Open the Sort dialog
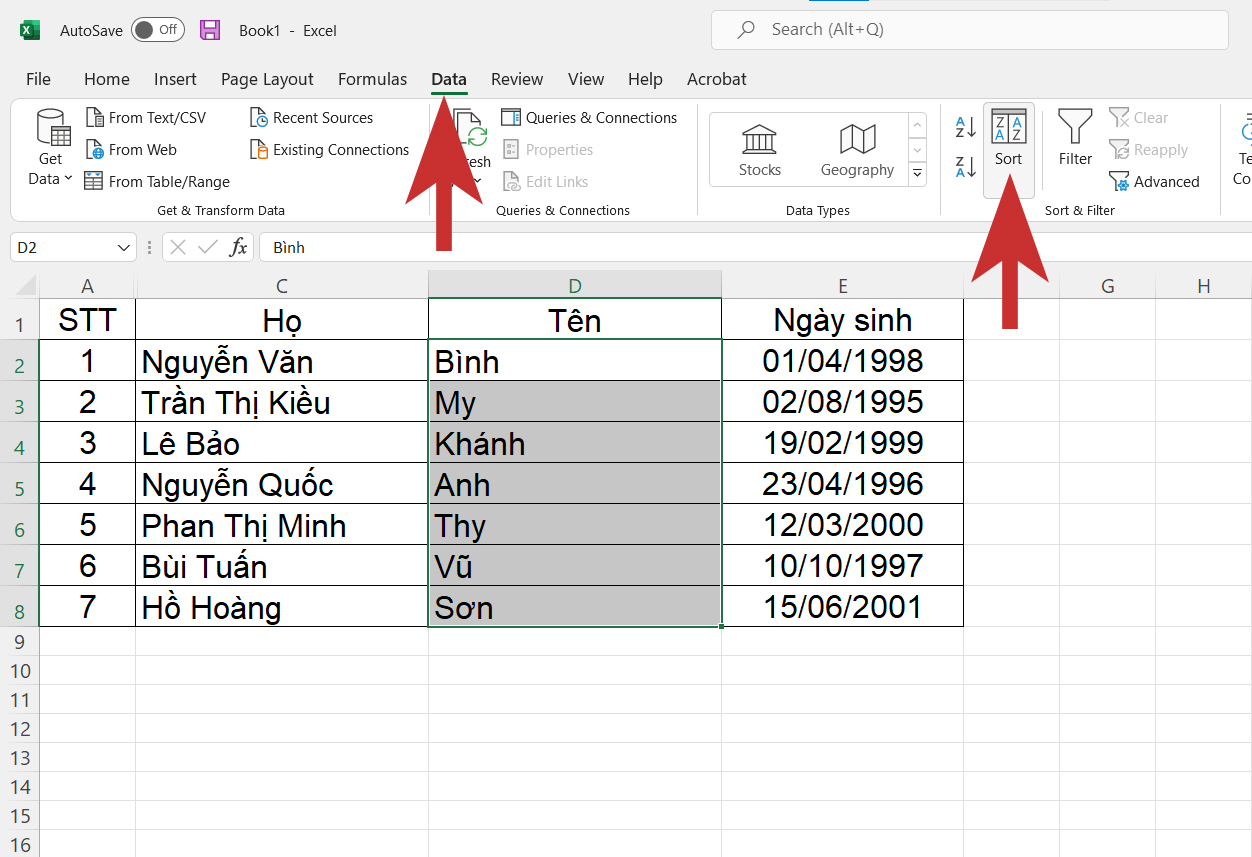The width and height of the screenshot is (1252, 857). [1008, 150]
